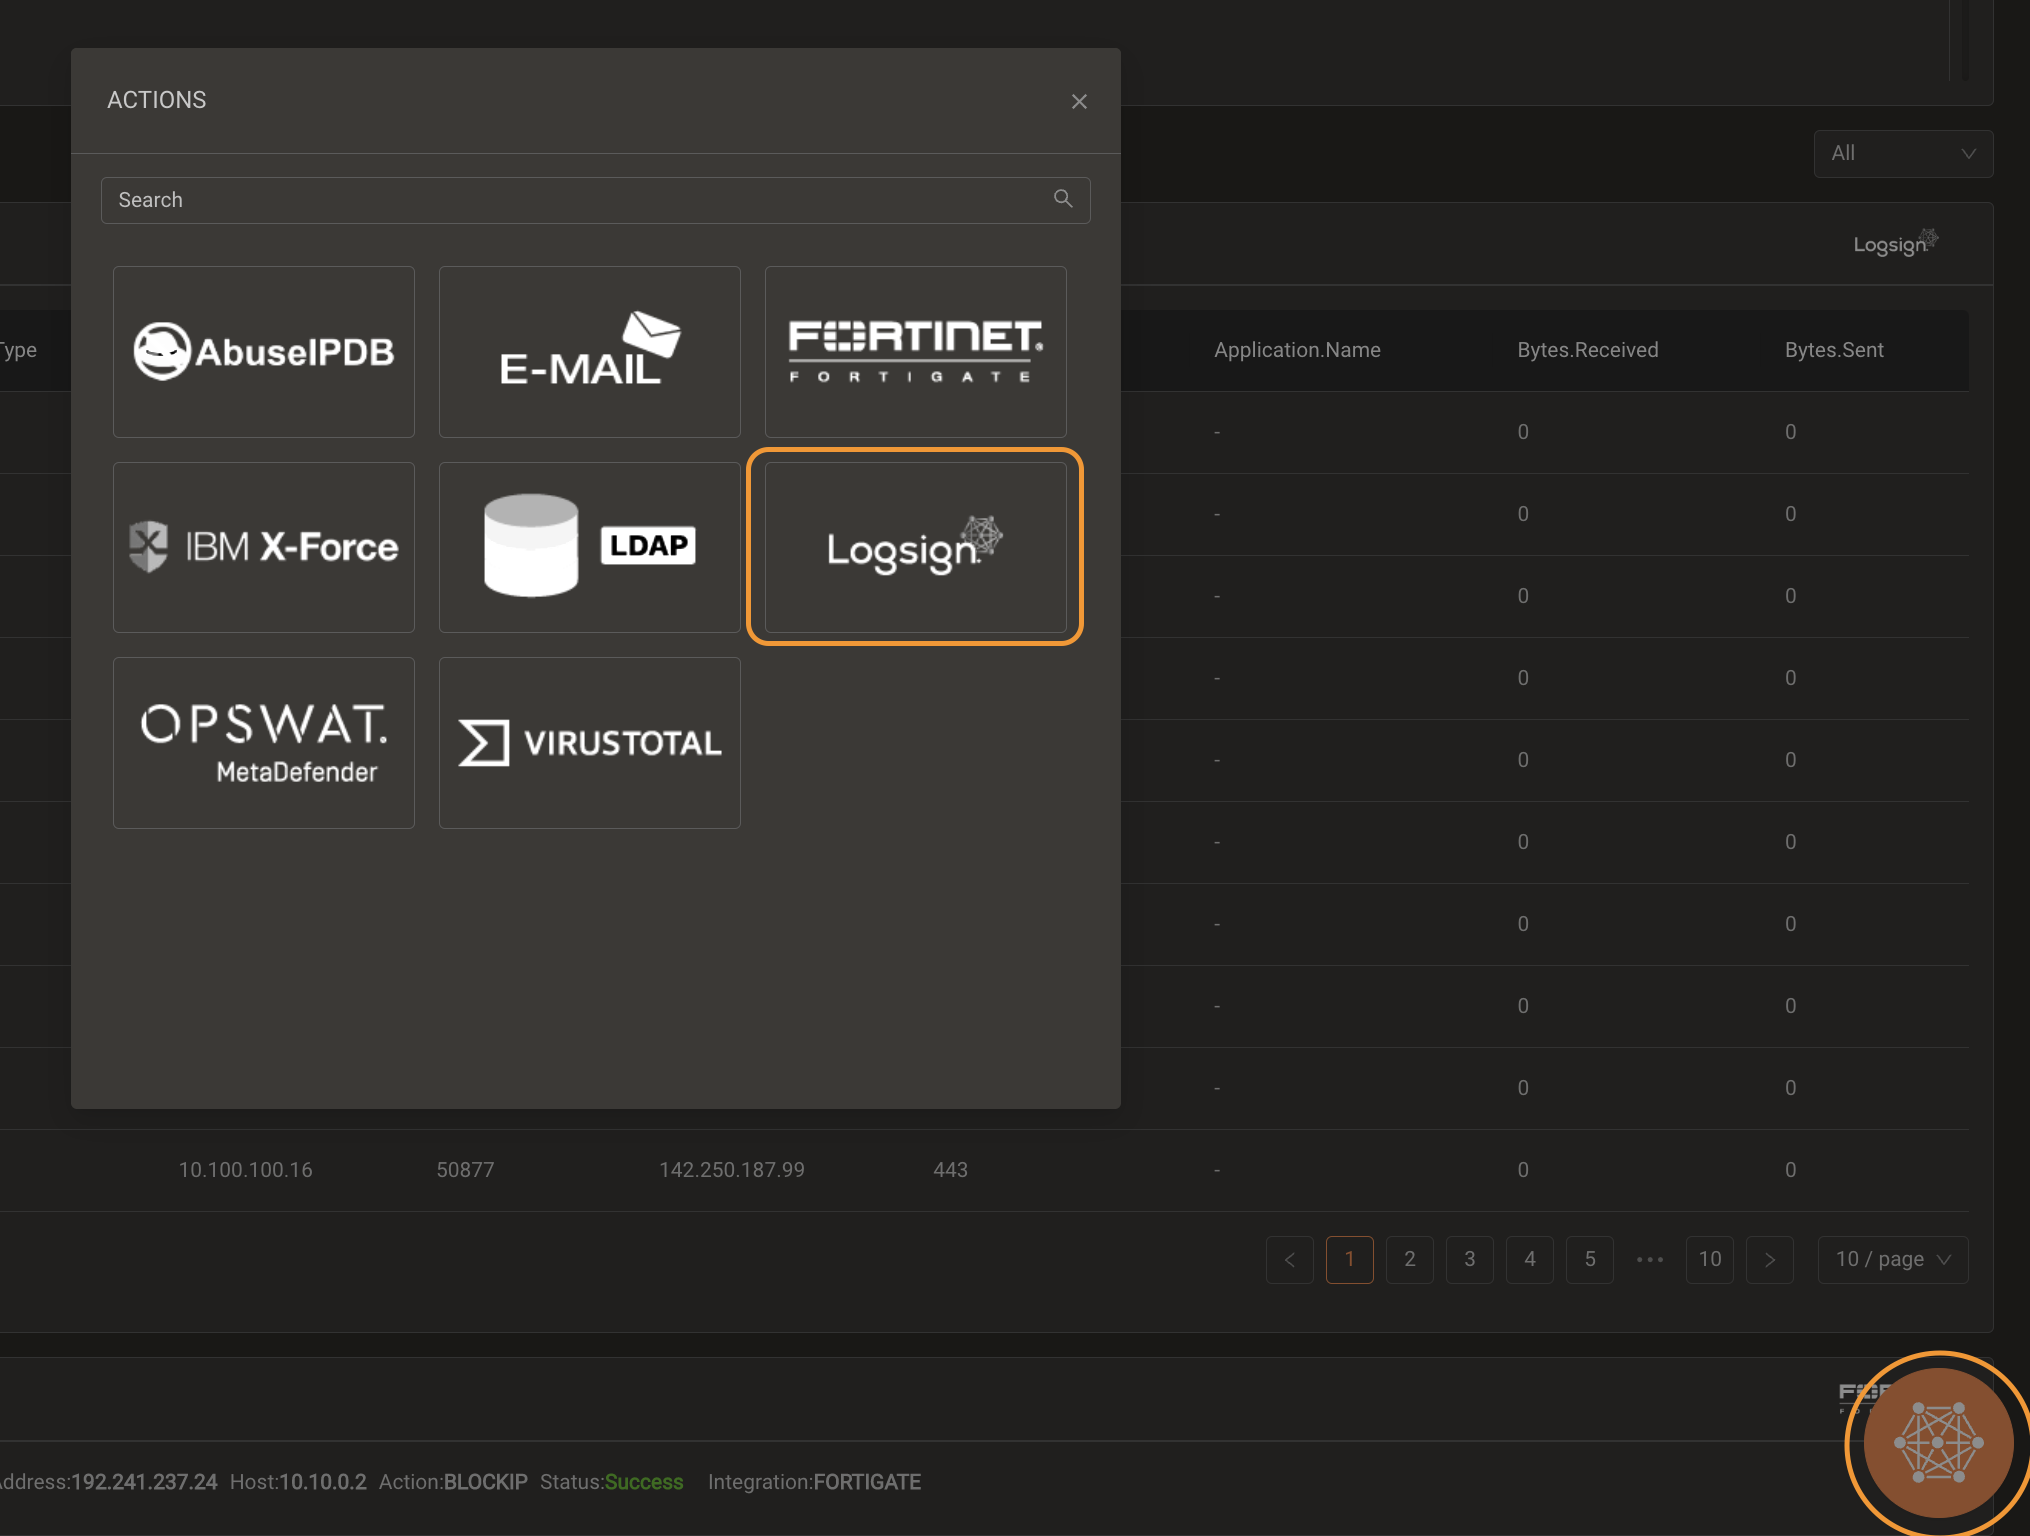
Task: Click the Host 10.10.0.2 value
Action: coord(322,1482)
